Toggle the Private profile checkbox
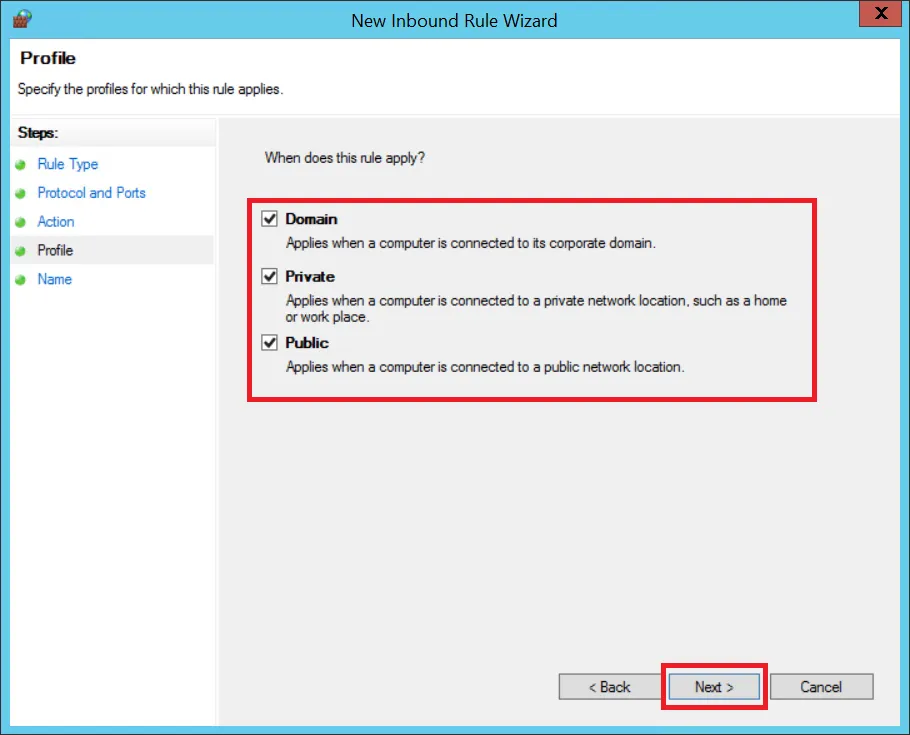This screenshot has width=910, height=735. [x=269, y=276]
